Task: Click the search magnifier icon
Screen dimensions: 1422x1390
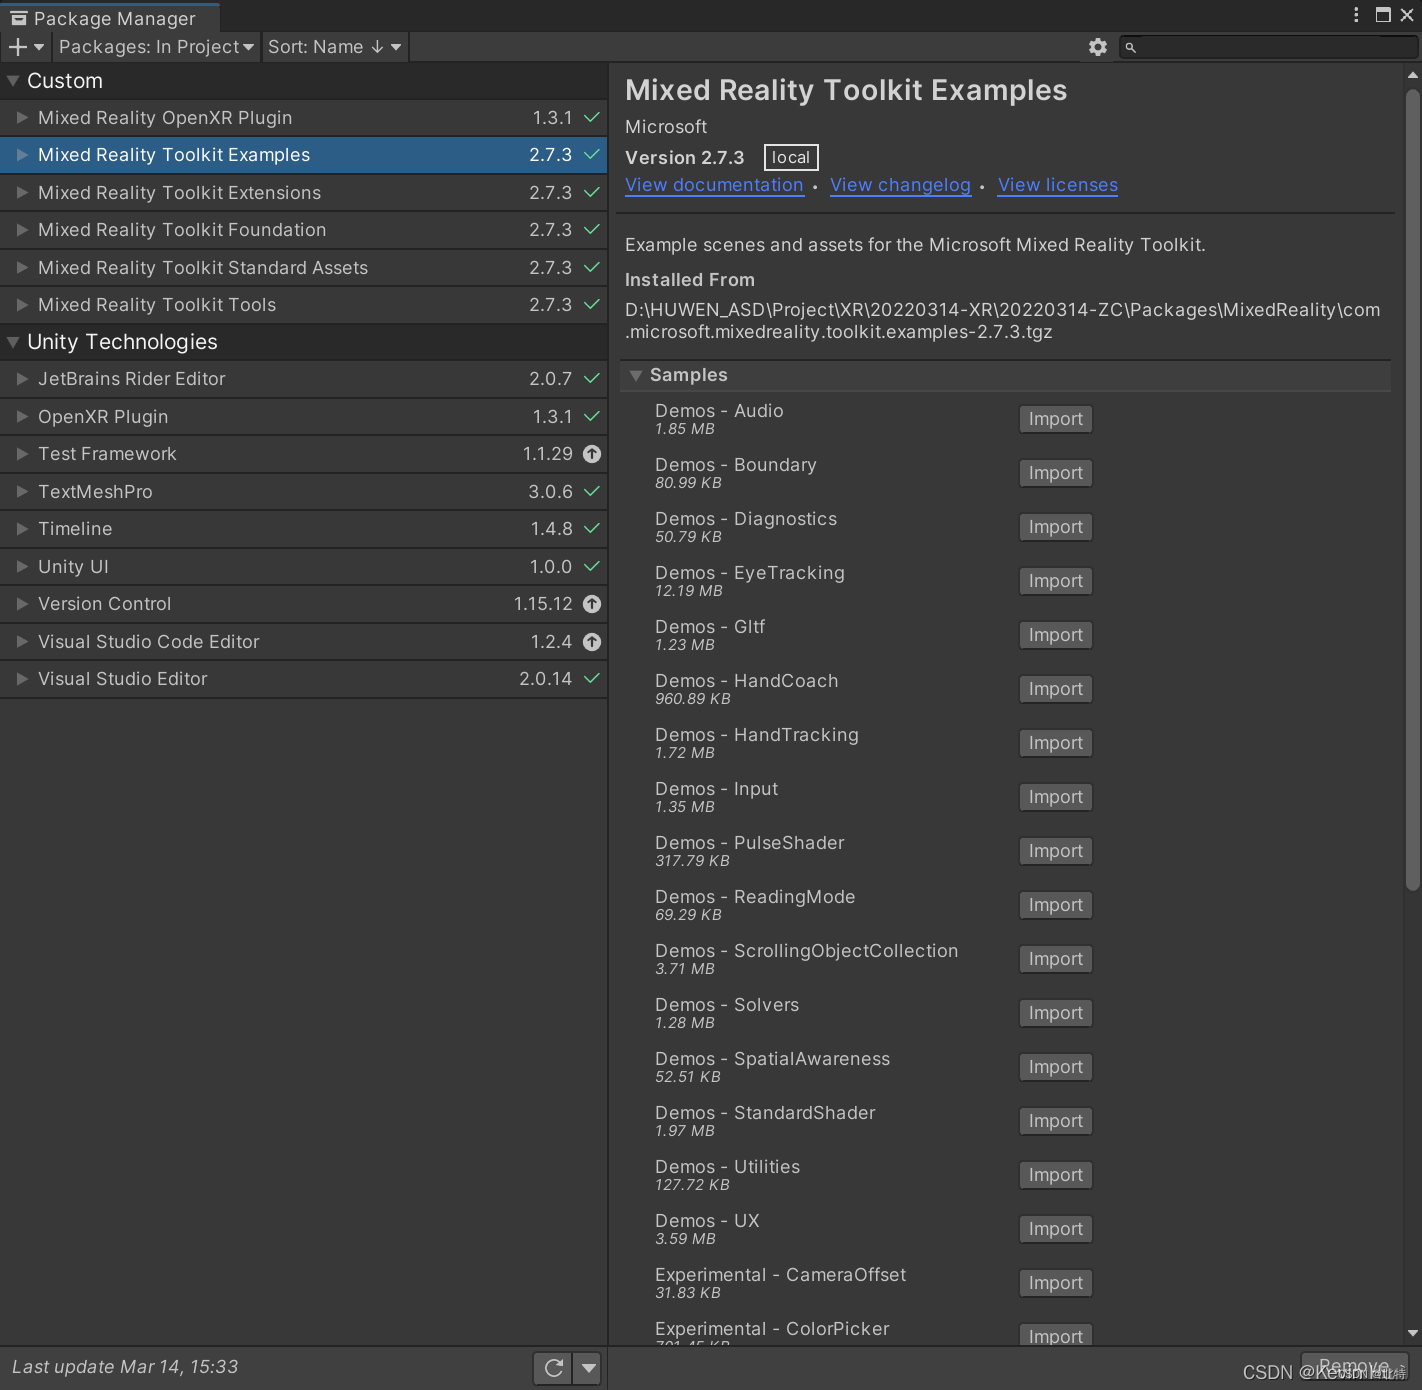Action: pos(1131,47)
